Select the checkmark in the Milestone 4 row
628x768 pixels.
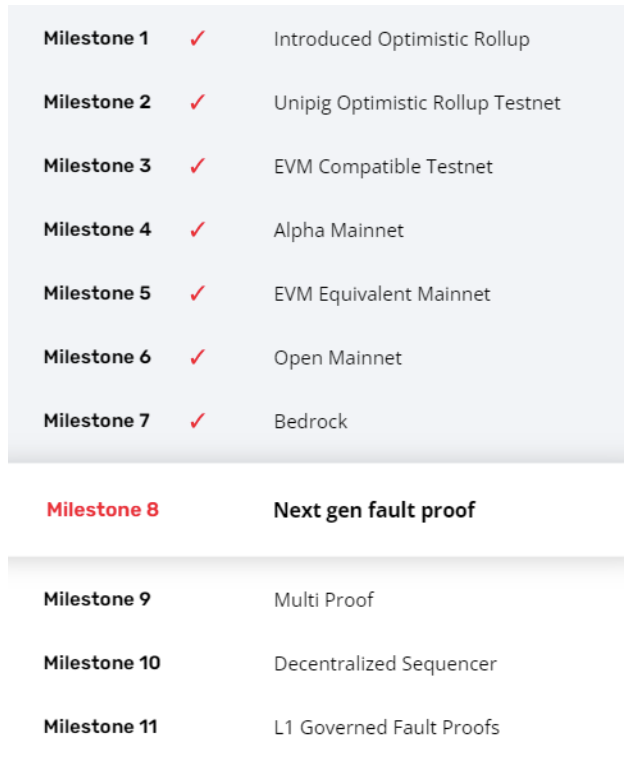[x=197, y=229]
